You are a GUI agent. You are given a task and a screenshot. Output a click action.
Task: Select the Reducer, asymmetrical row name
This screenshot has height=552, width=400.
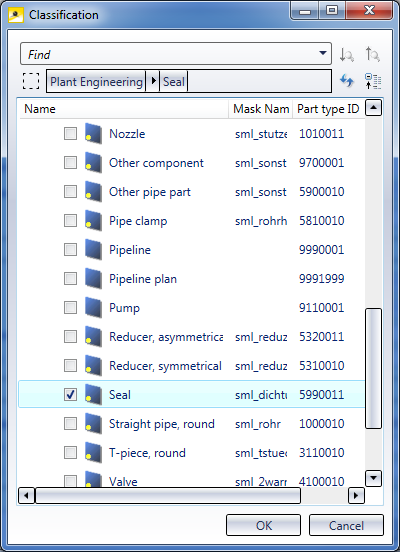pos(166,337)
